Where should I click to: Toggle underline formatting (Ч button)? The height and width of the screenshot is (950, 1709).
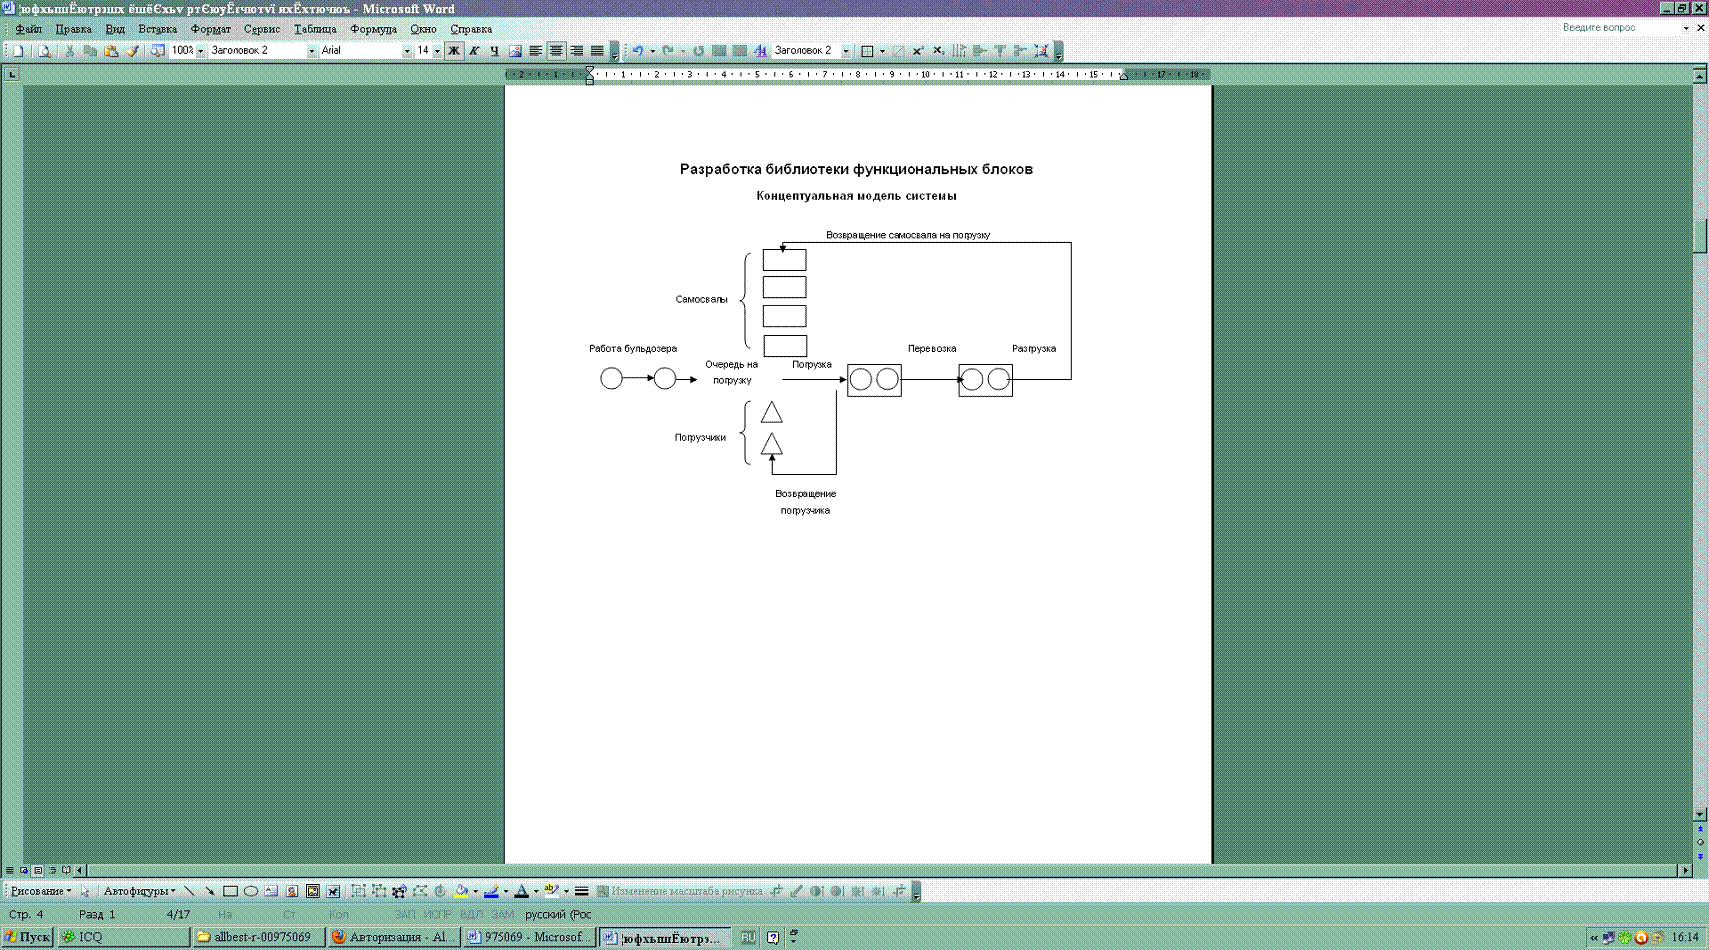[x=494, y=51]
